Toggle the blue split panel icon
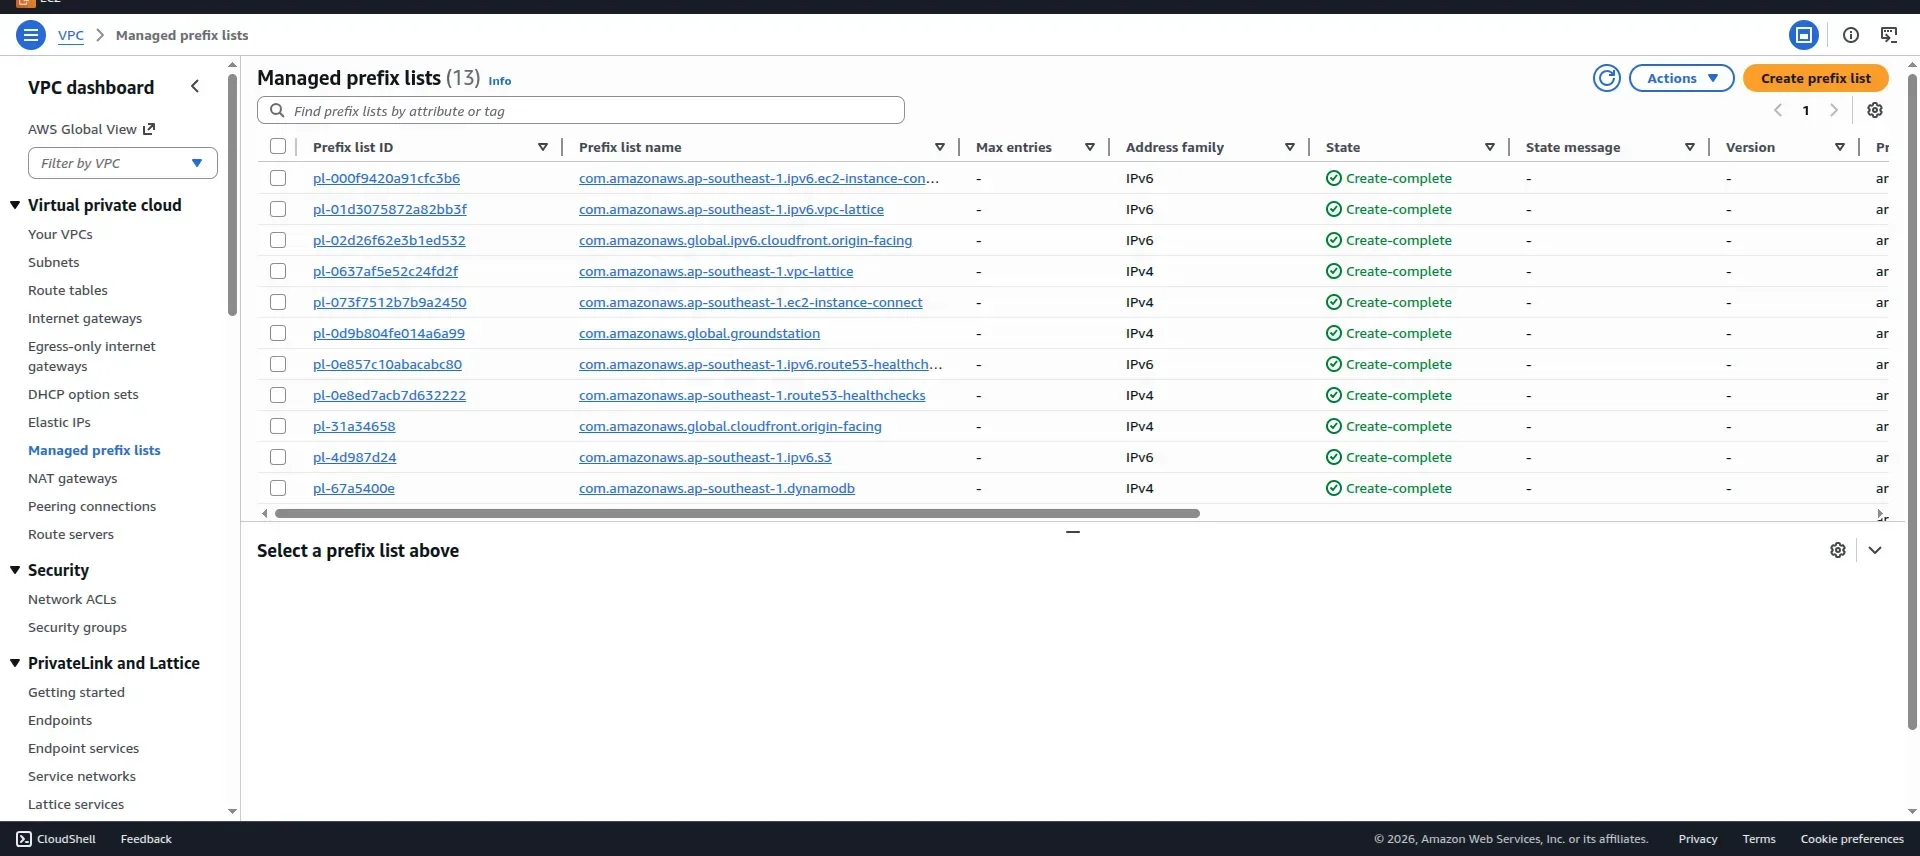Screen dimensions: 1920x856 [x=1804, y=35]
